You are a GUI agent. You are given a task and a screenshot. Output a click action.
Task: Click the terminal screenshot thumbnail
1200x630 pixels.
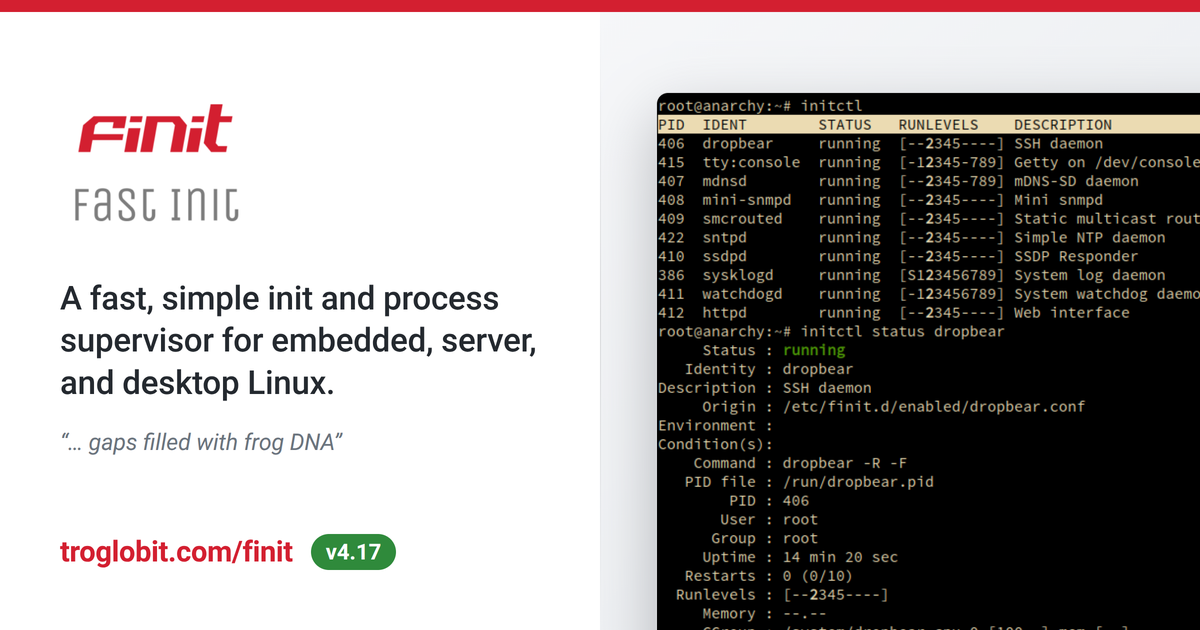pyautogui.click(x=929, y=361)
